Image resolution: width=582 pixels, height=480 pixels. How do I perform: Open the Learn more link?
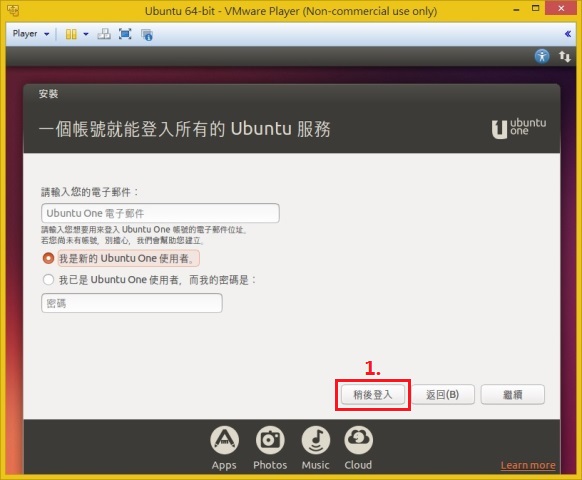[x=528, y=465]
